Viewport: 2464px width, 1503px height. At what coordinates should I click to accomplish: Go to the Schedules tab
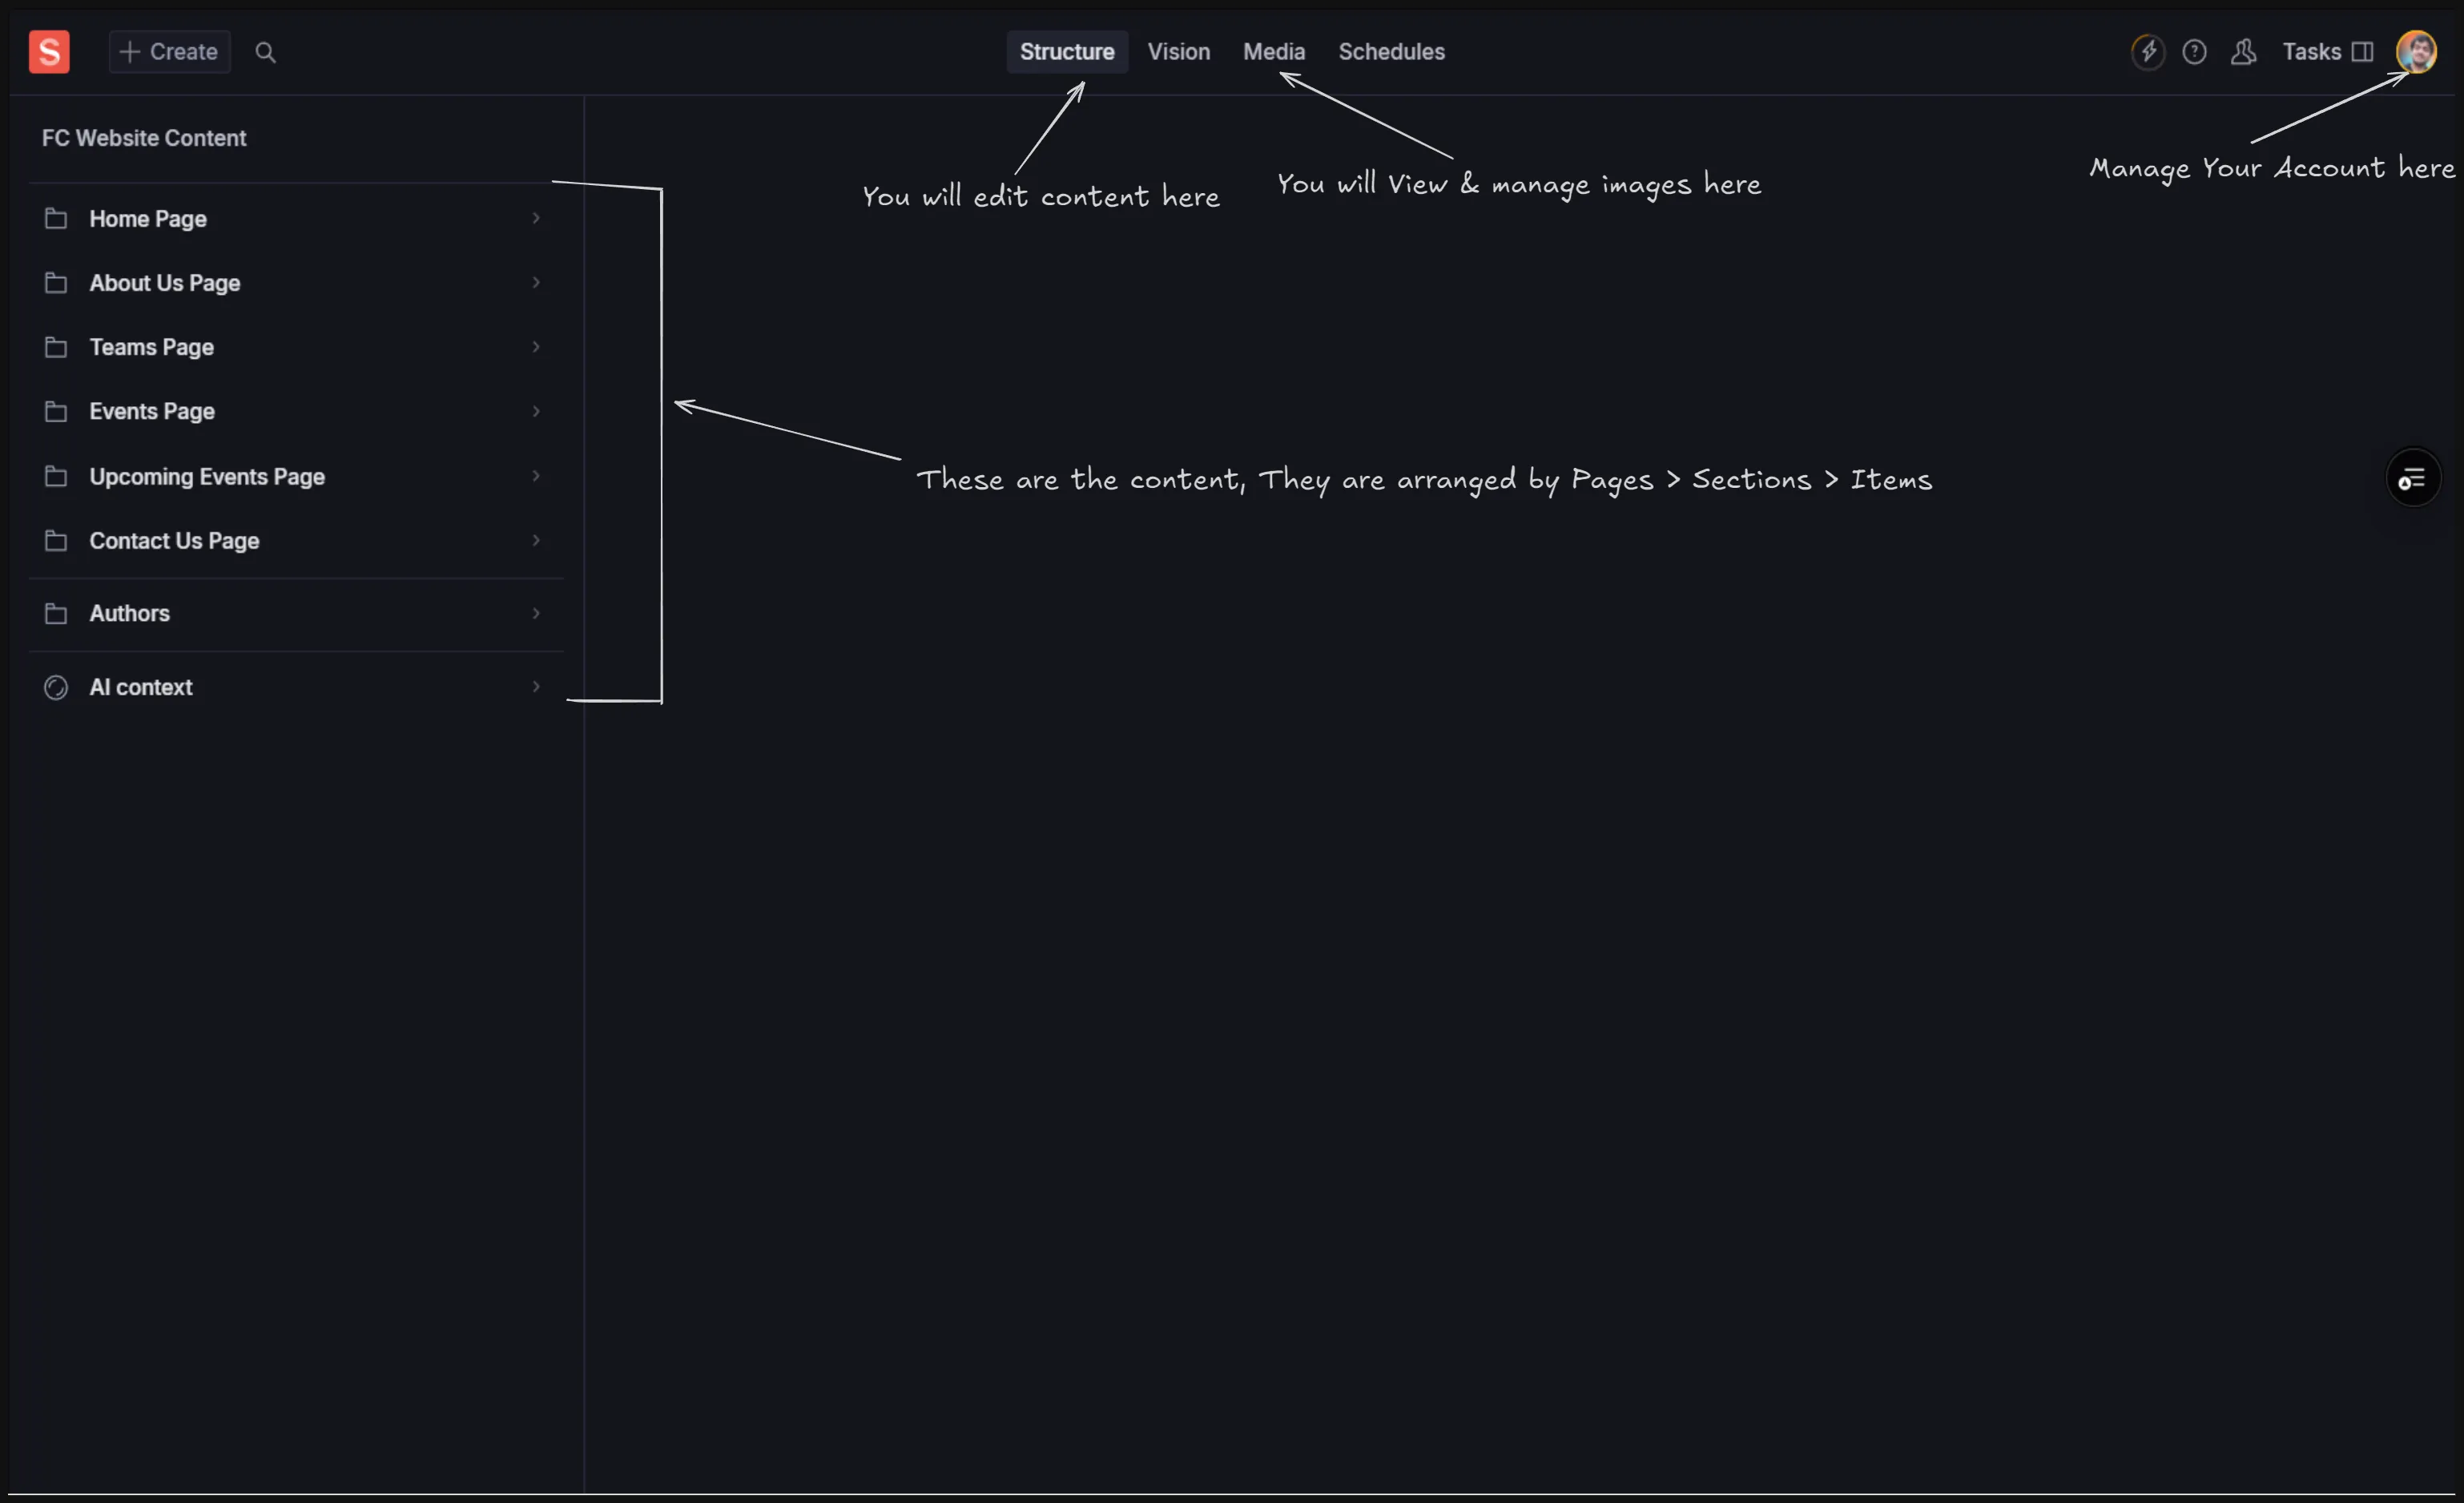tap(1391, 52)
